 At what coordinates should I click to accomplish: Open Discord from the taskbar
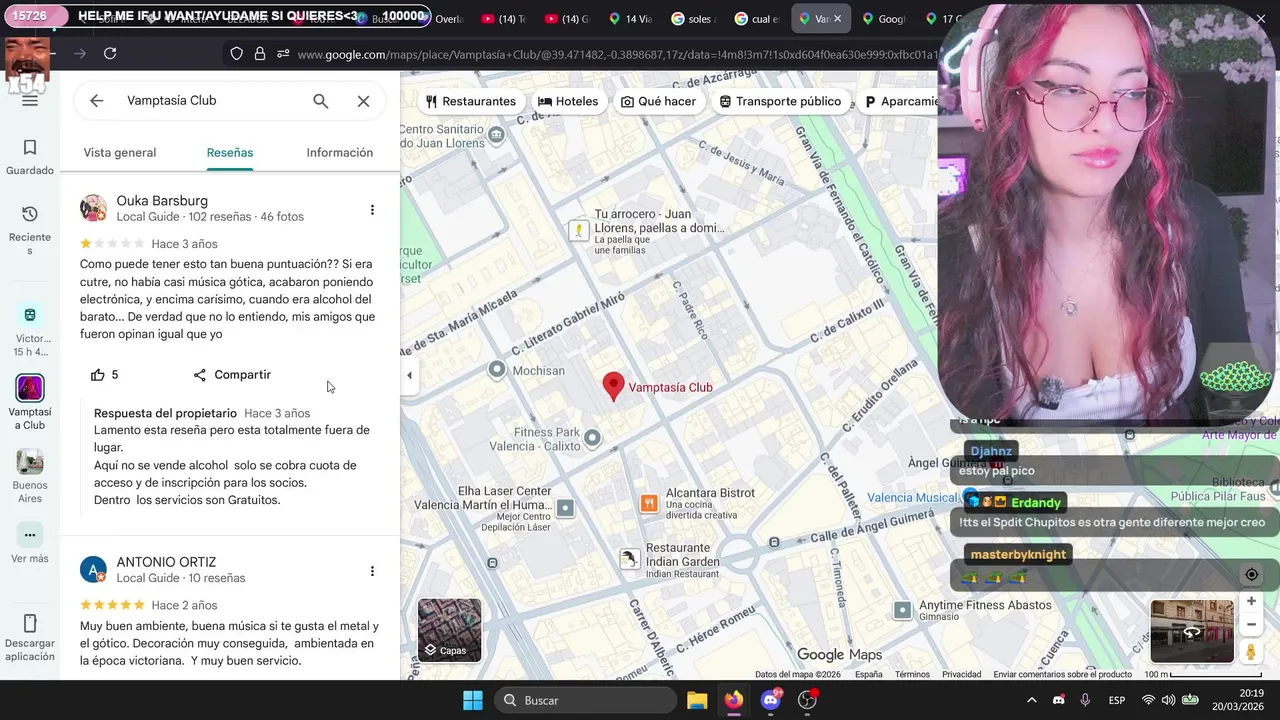tap(771, 700)
